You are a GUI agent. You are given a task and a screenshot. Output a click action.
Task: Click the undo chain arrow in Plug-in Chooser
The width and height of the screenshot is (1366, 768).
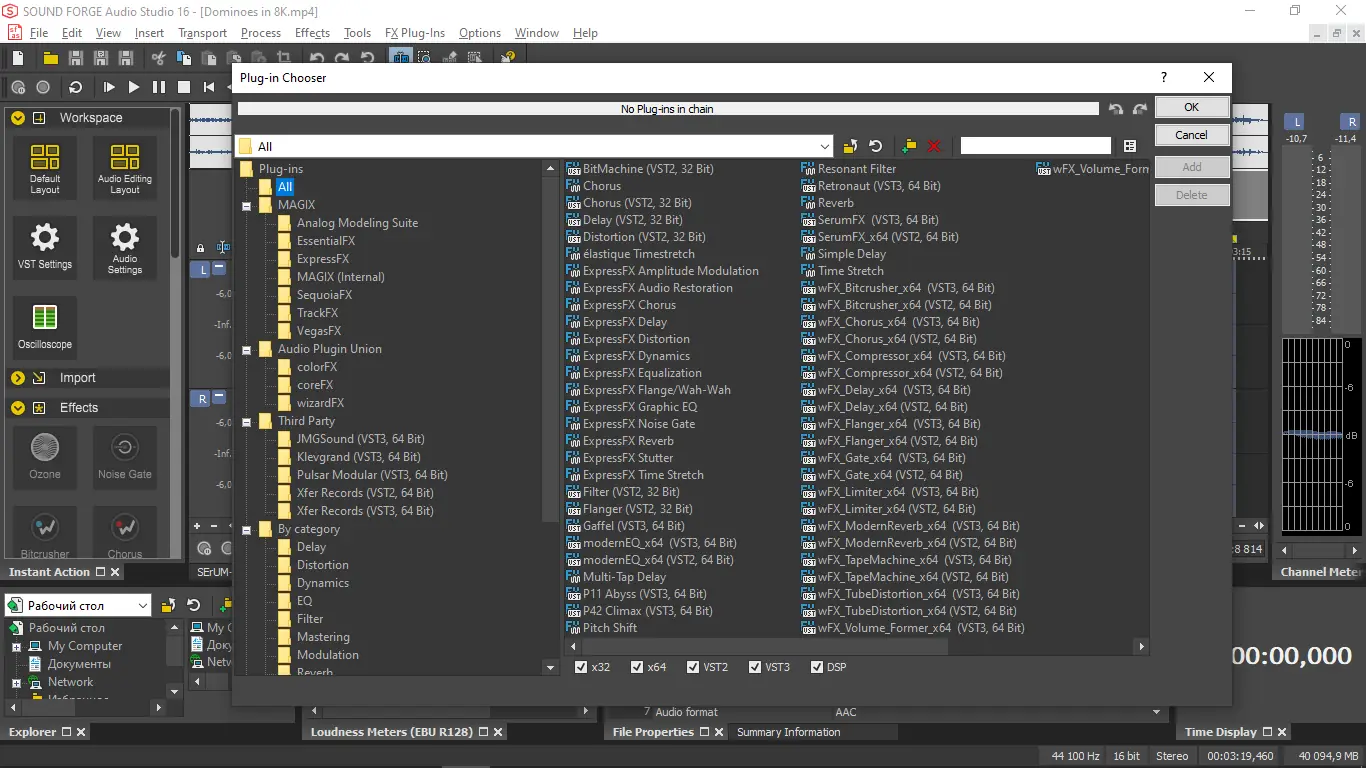tap(1116, 109)
